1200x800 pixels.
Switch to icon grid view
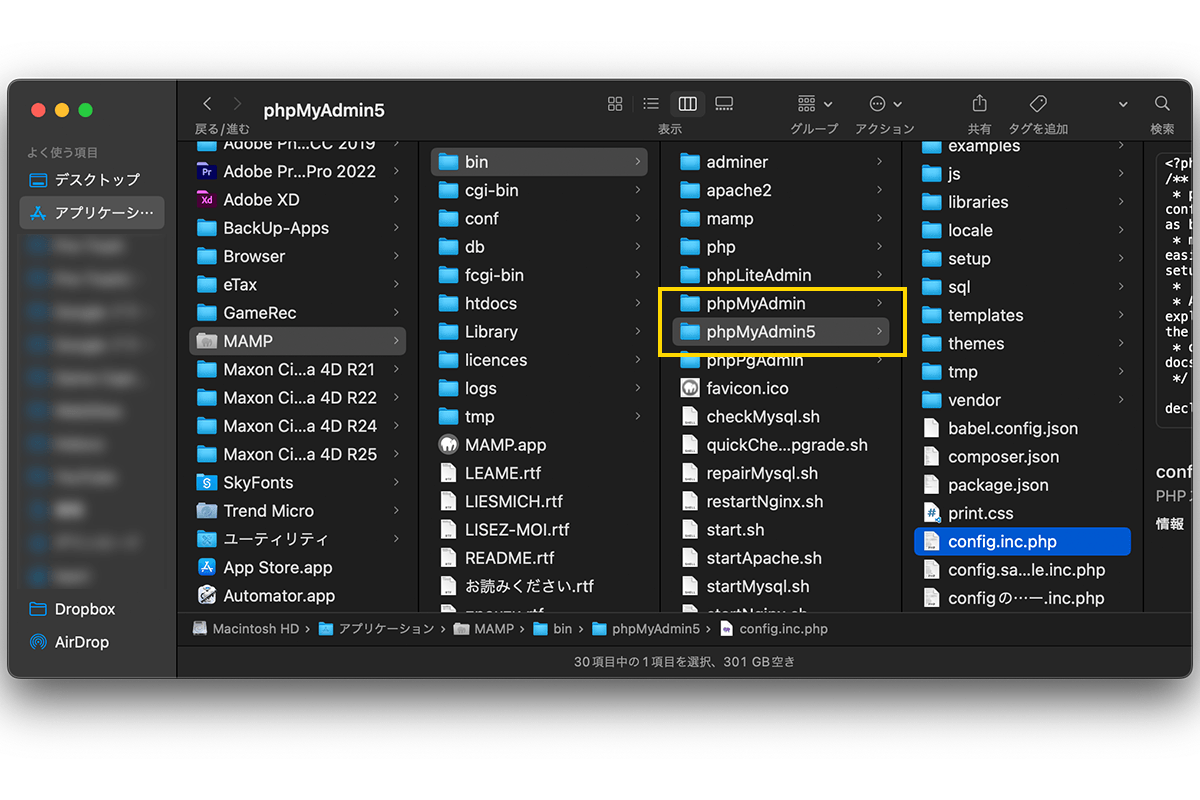(615, 104)
